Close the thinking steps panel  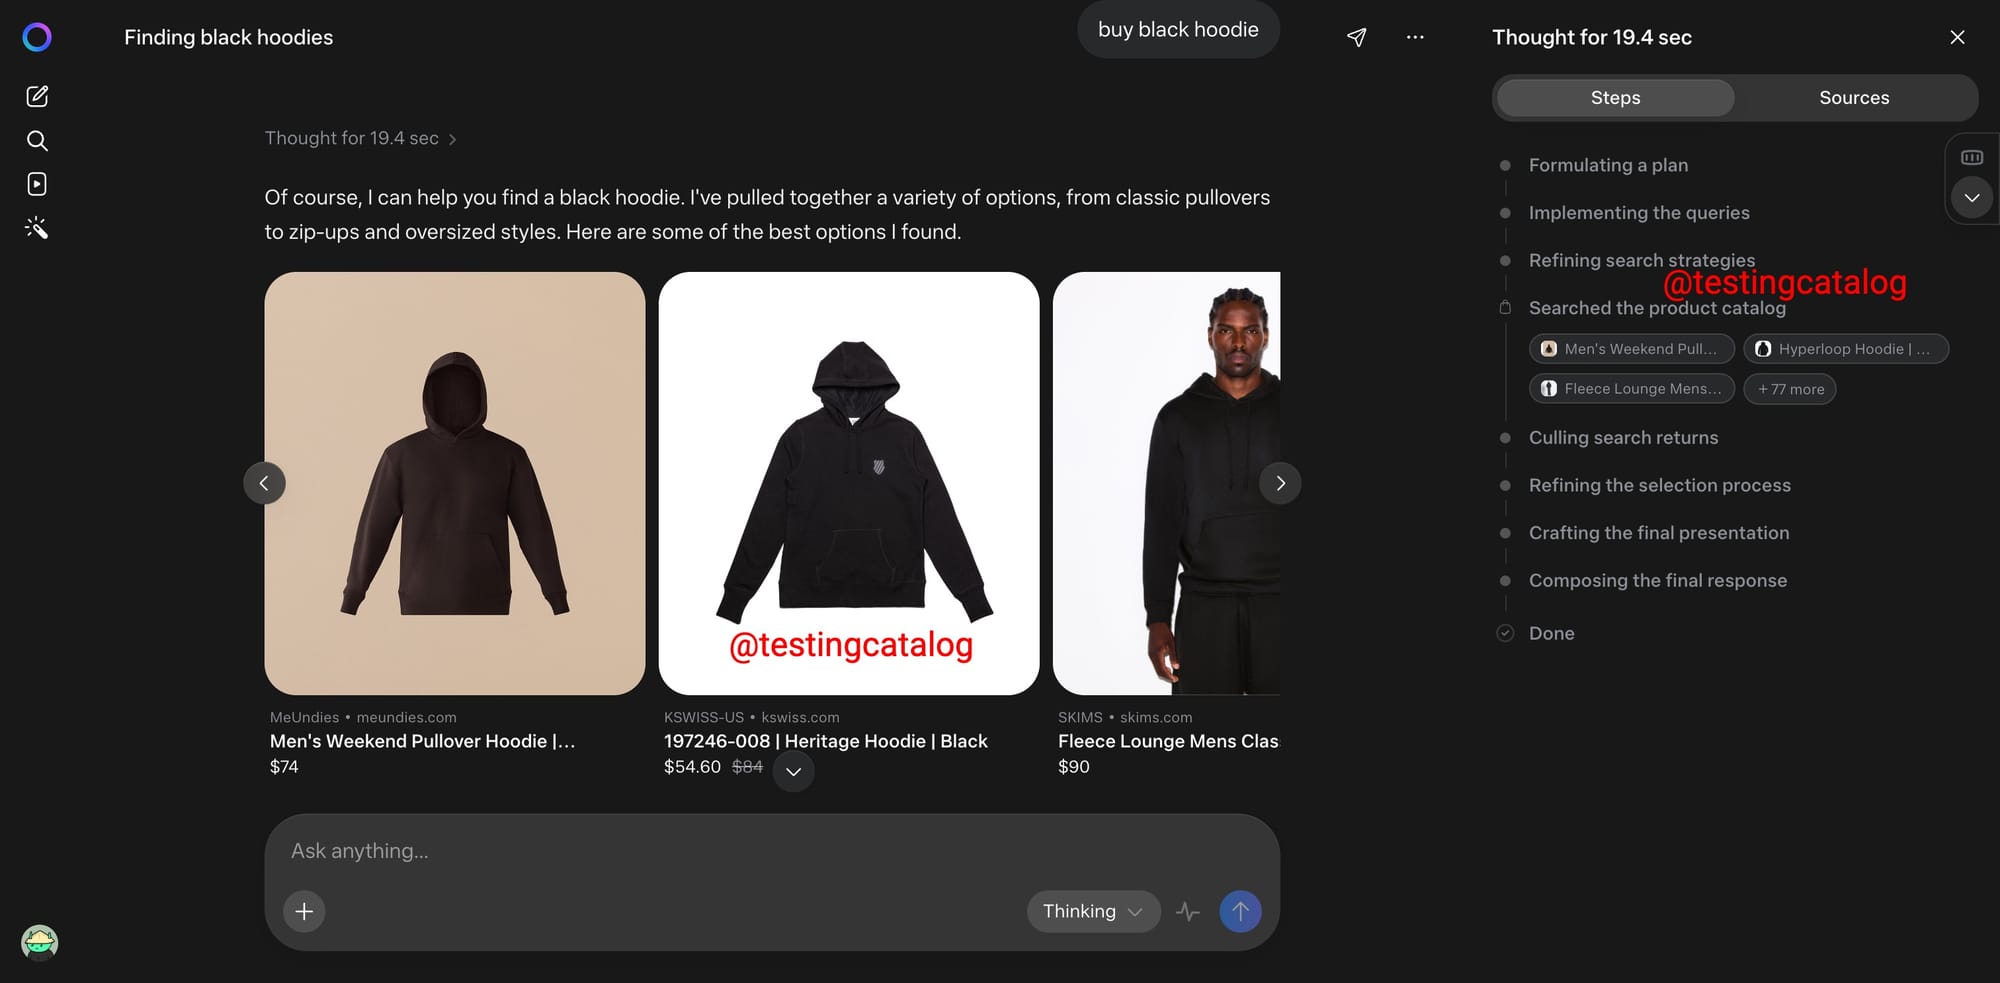pos(1957,37)
